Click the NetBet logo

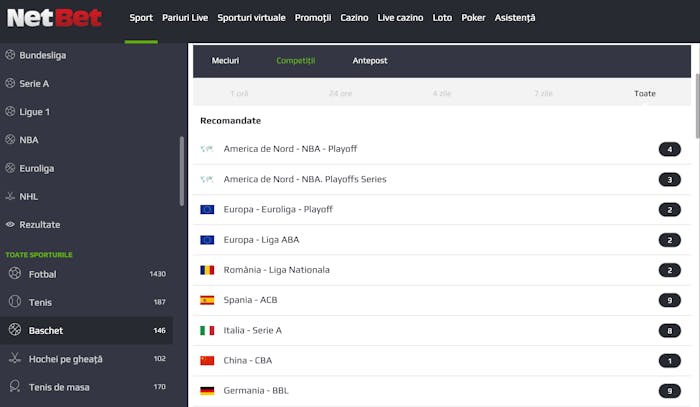tap(54, 18)
